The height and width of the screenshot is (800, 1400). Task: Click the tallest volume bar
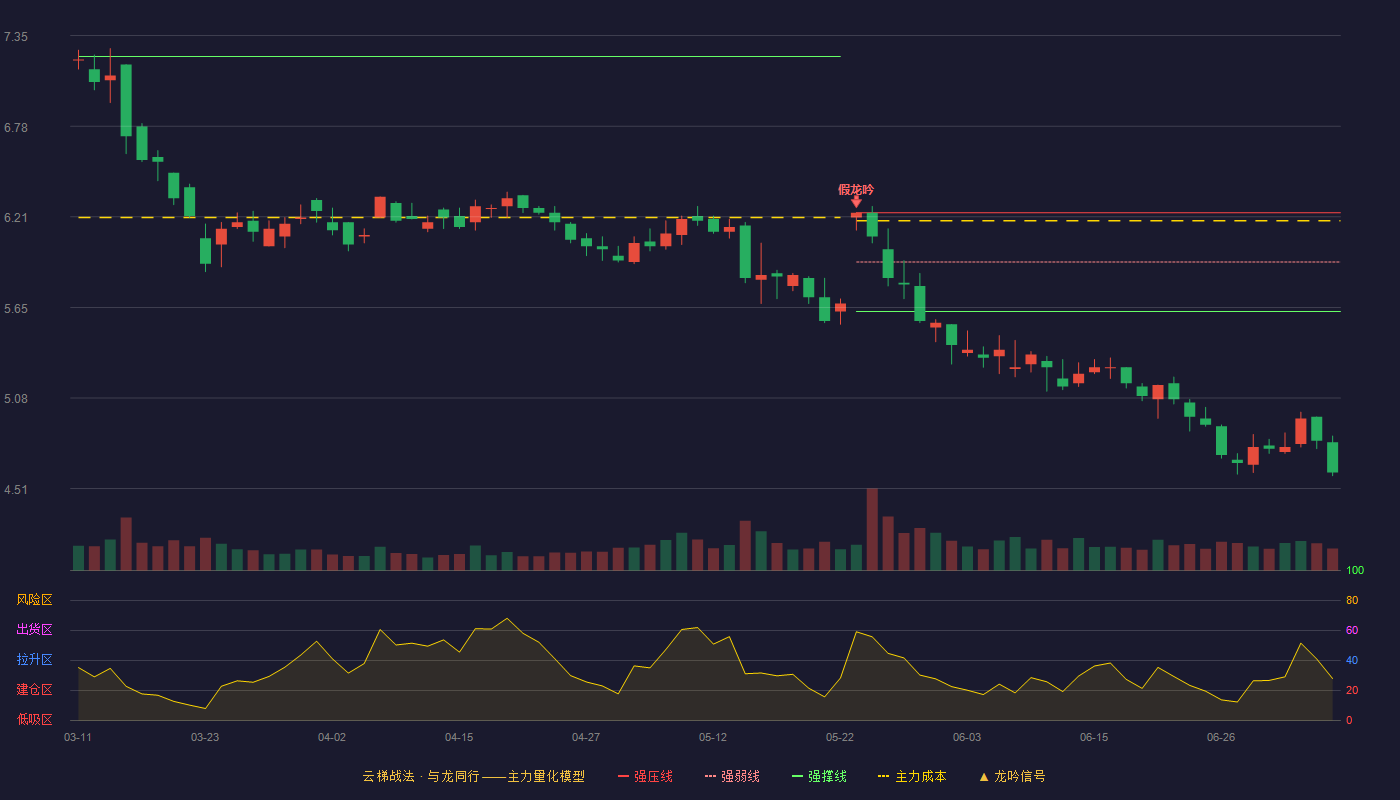(872, 529)
